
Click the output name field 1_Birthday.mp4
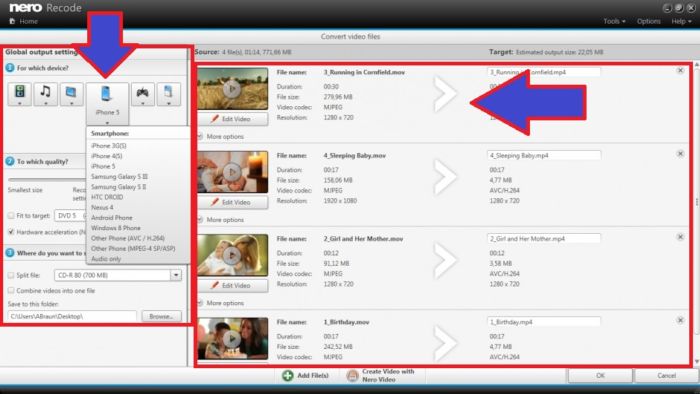pyautogui.click(x=544, y=322)
